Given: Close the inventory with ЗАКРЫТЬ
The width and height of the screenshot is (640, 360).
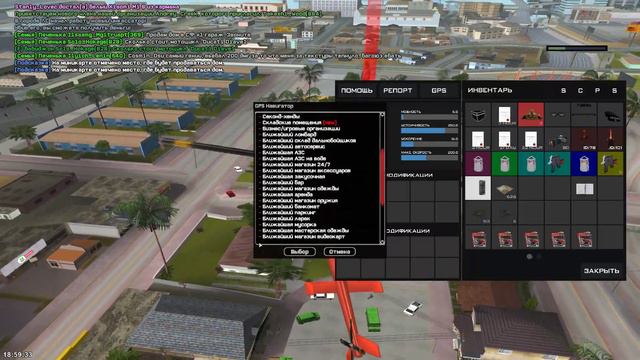Looking at the screenshot, I should coord(601,271).
